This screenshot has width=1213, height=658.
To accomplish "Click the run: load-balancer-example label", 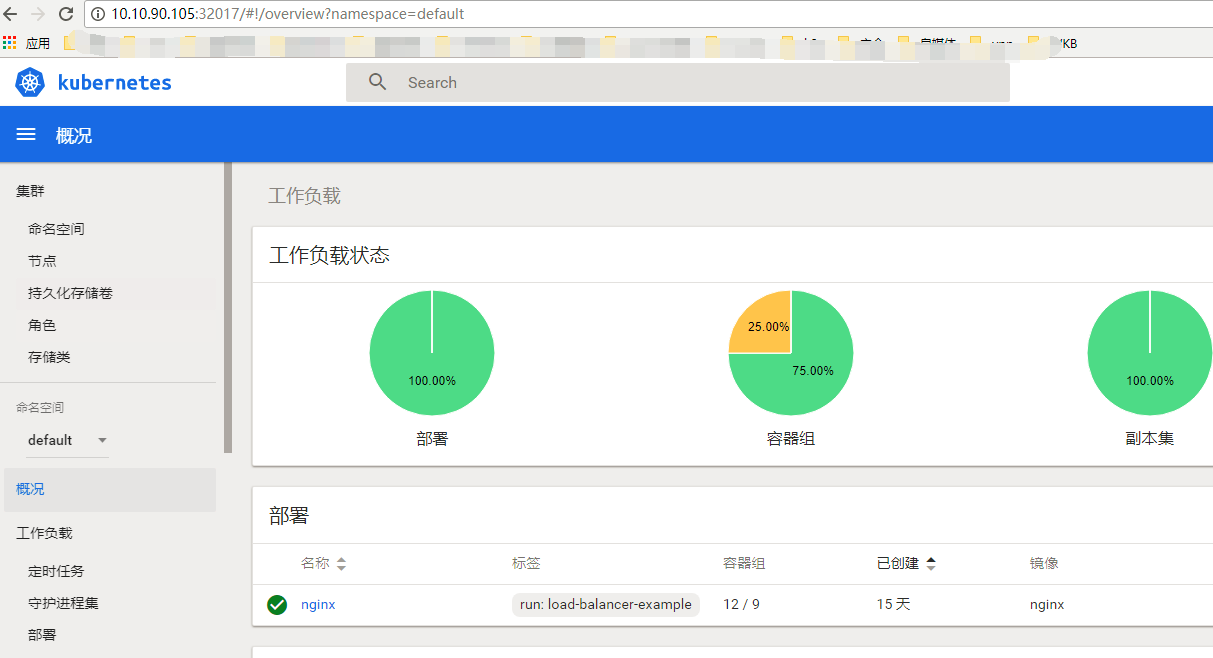I will click(x=605, y=605).
